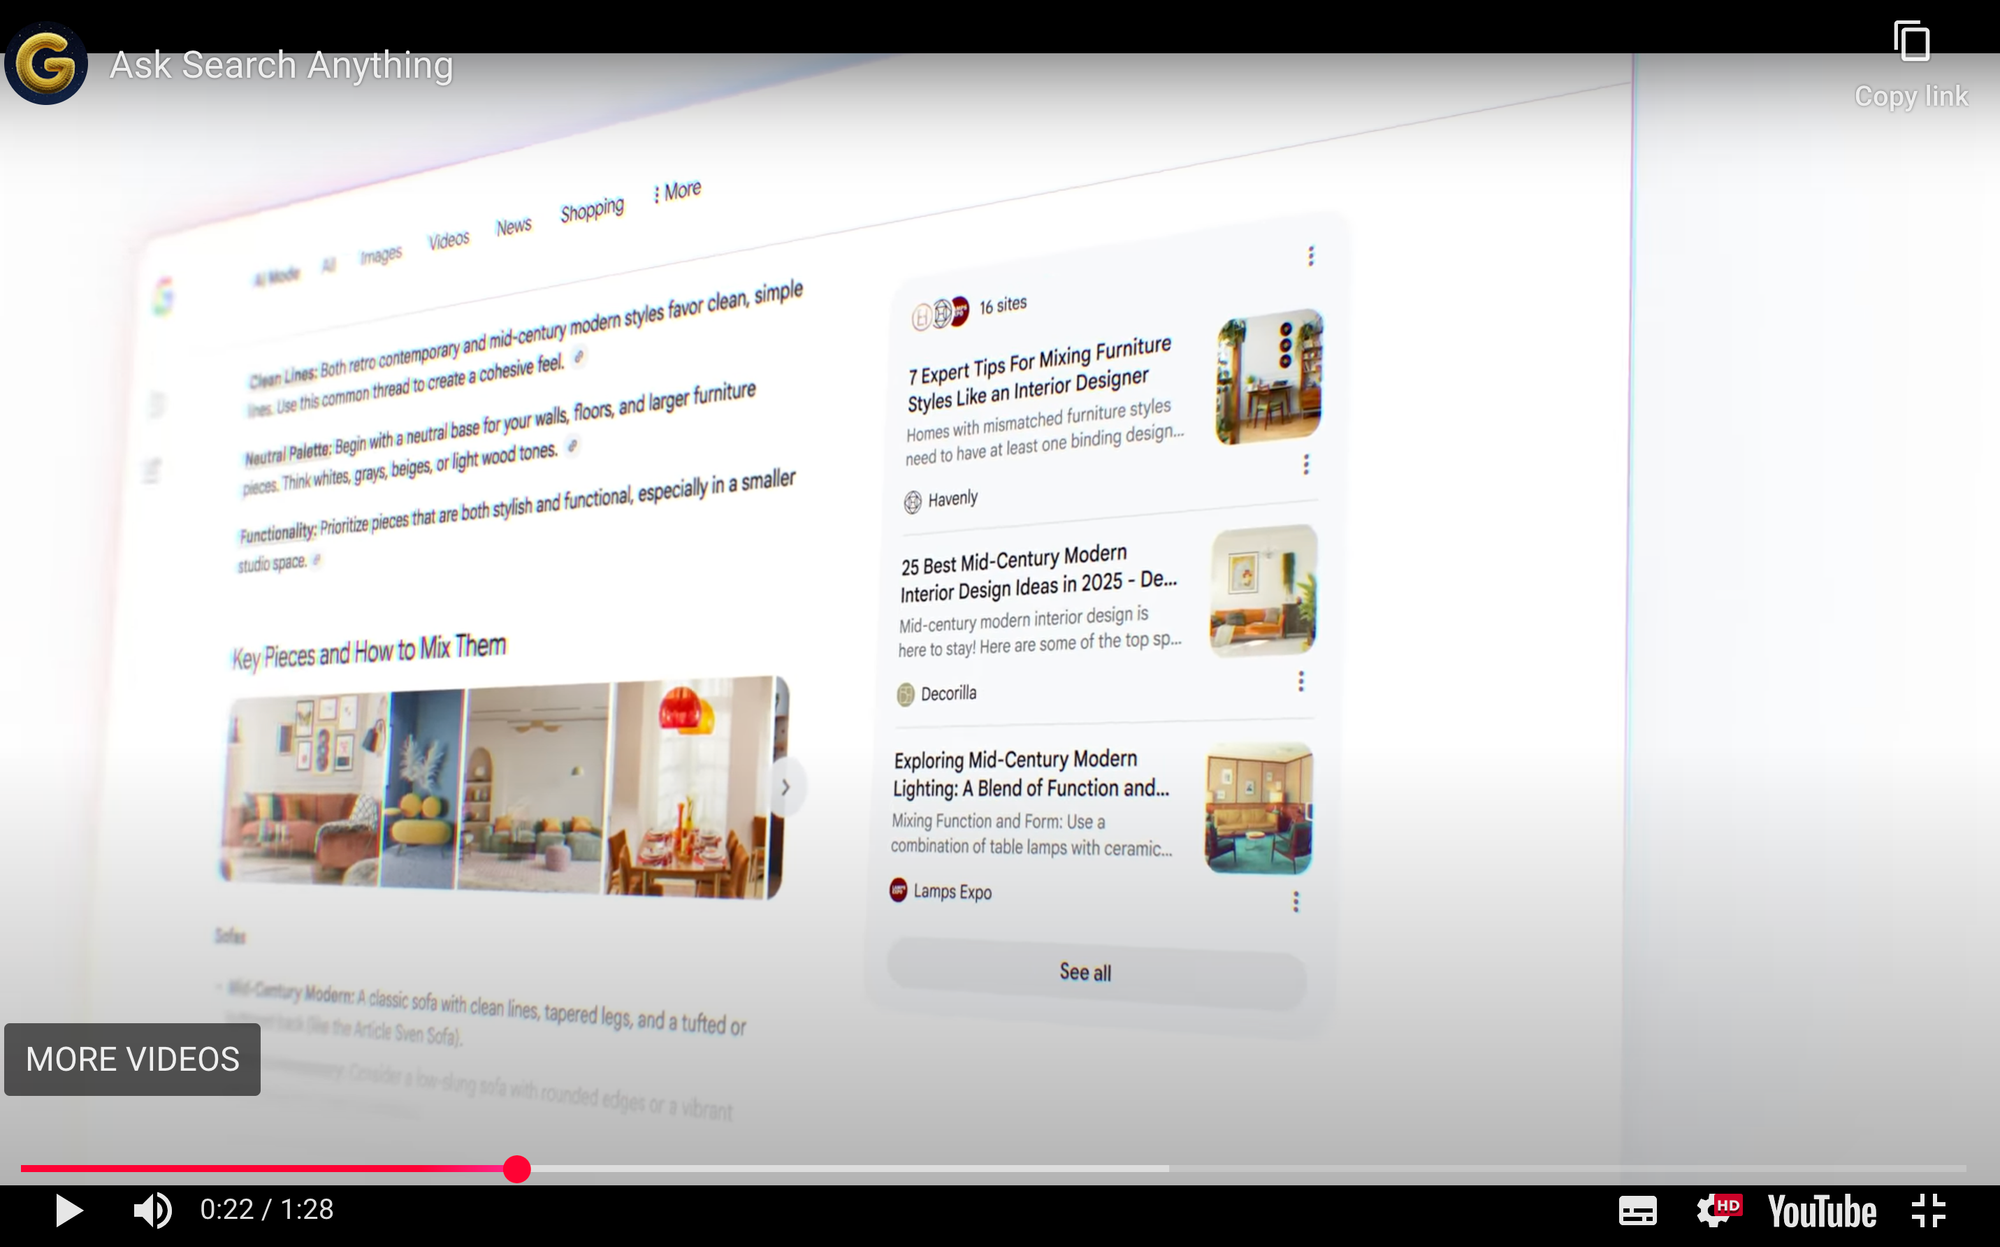Open '25 Best Mid-Century Modern Interior Design Ideas'
The width and height of the screenshot is (2000, 1247).
(1039, 573)
